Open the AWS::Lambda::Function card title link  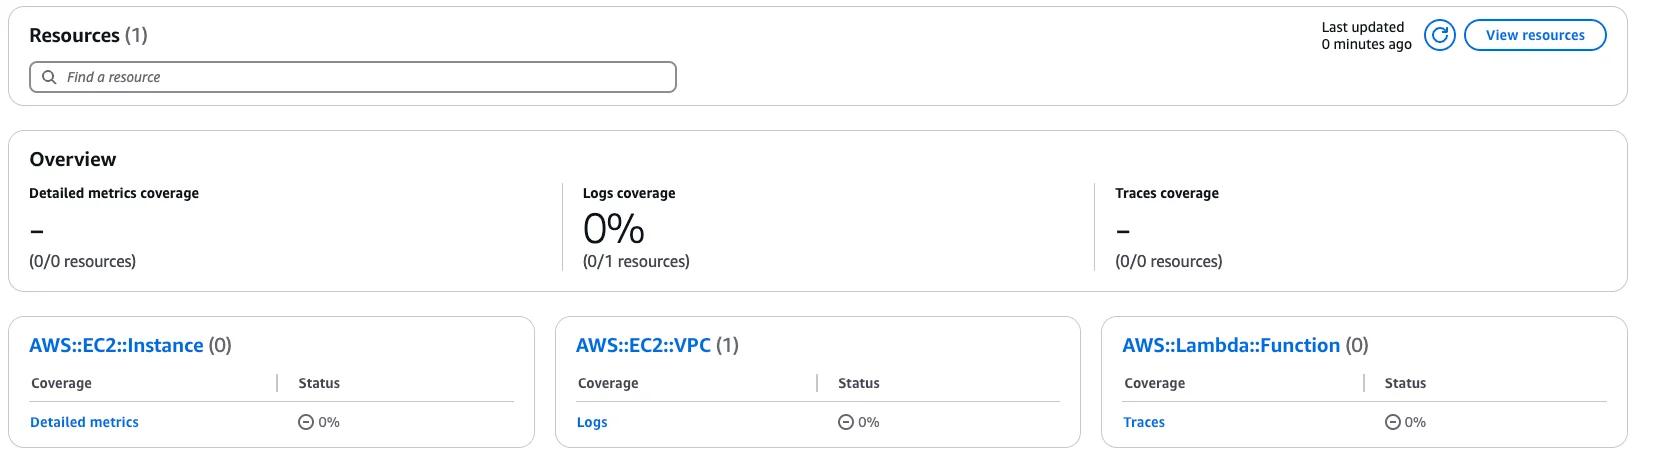point(1230,346)
